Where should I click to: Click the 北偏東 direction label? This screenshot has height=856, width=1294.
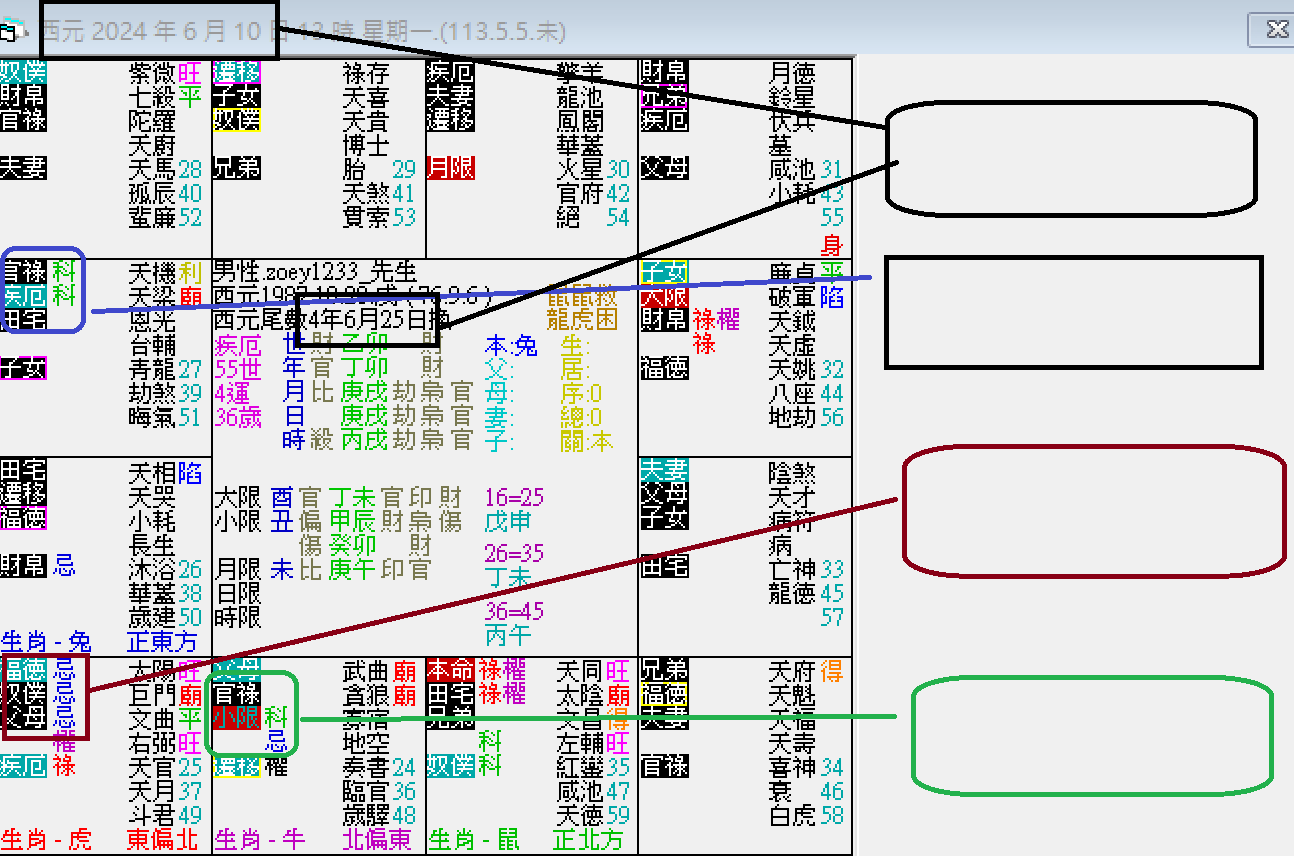[379, 840]
